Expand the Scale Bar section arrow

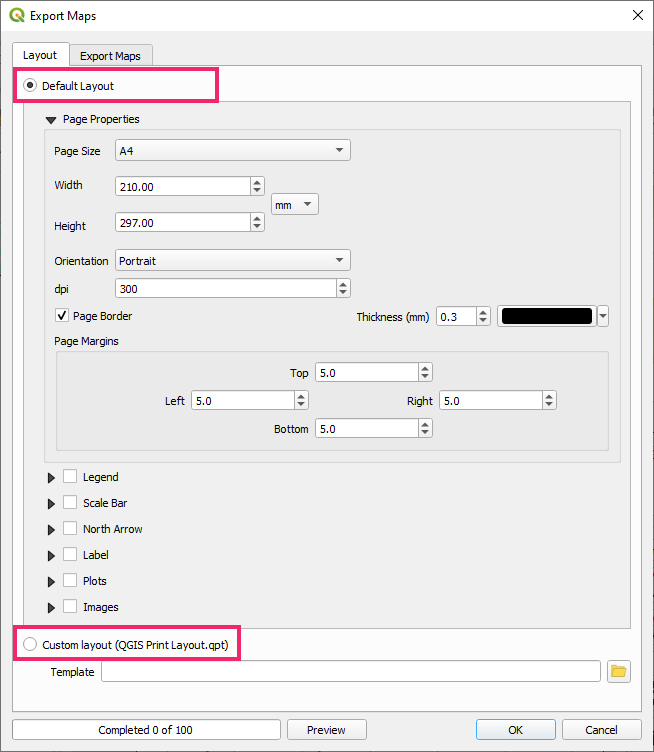51,504
